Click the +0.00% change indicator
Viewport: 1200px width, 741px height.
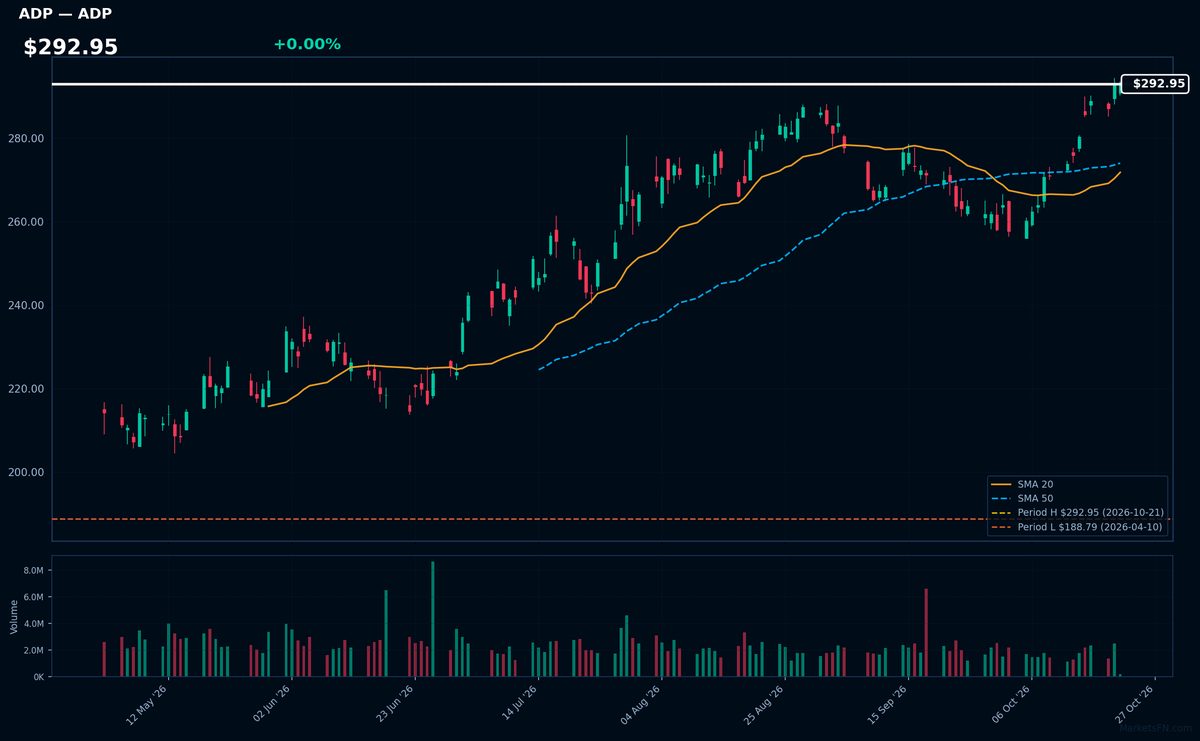[307, 44]
